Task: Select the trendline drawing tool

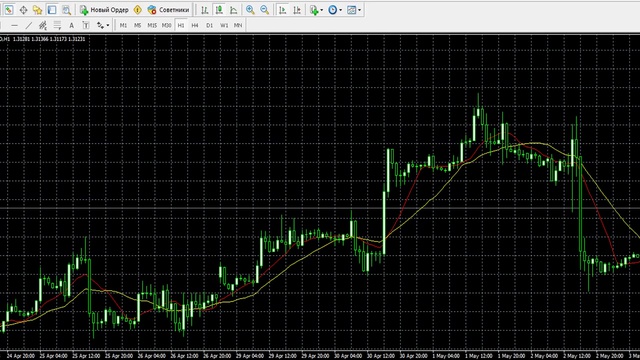Action: point(29,25)
